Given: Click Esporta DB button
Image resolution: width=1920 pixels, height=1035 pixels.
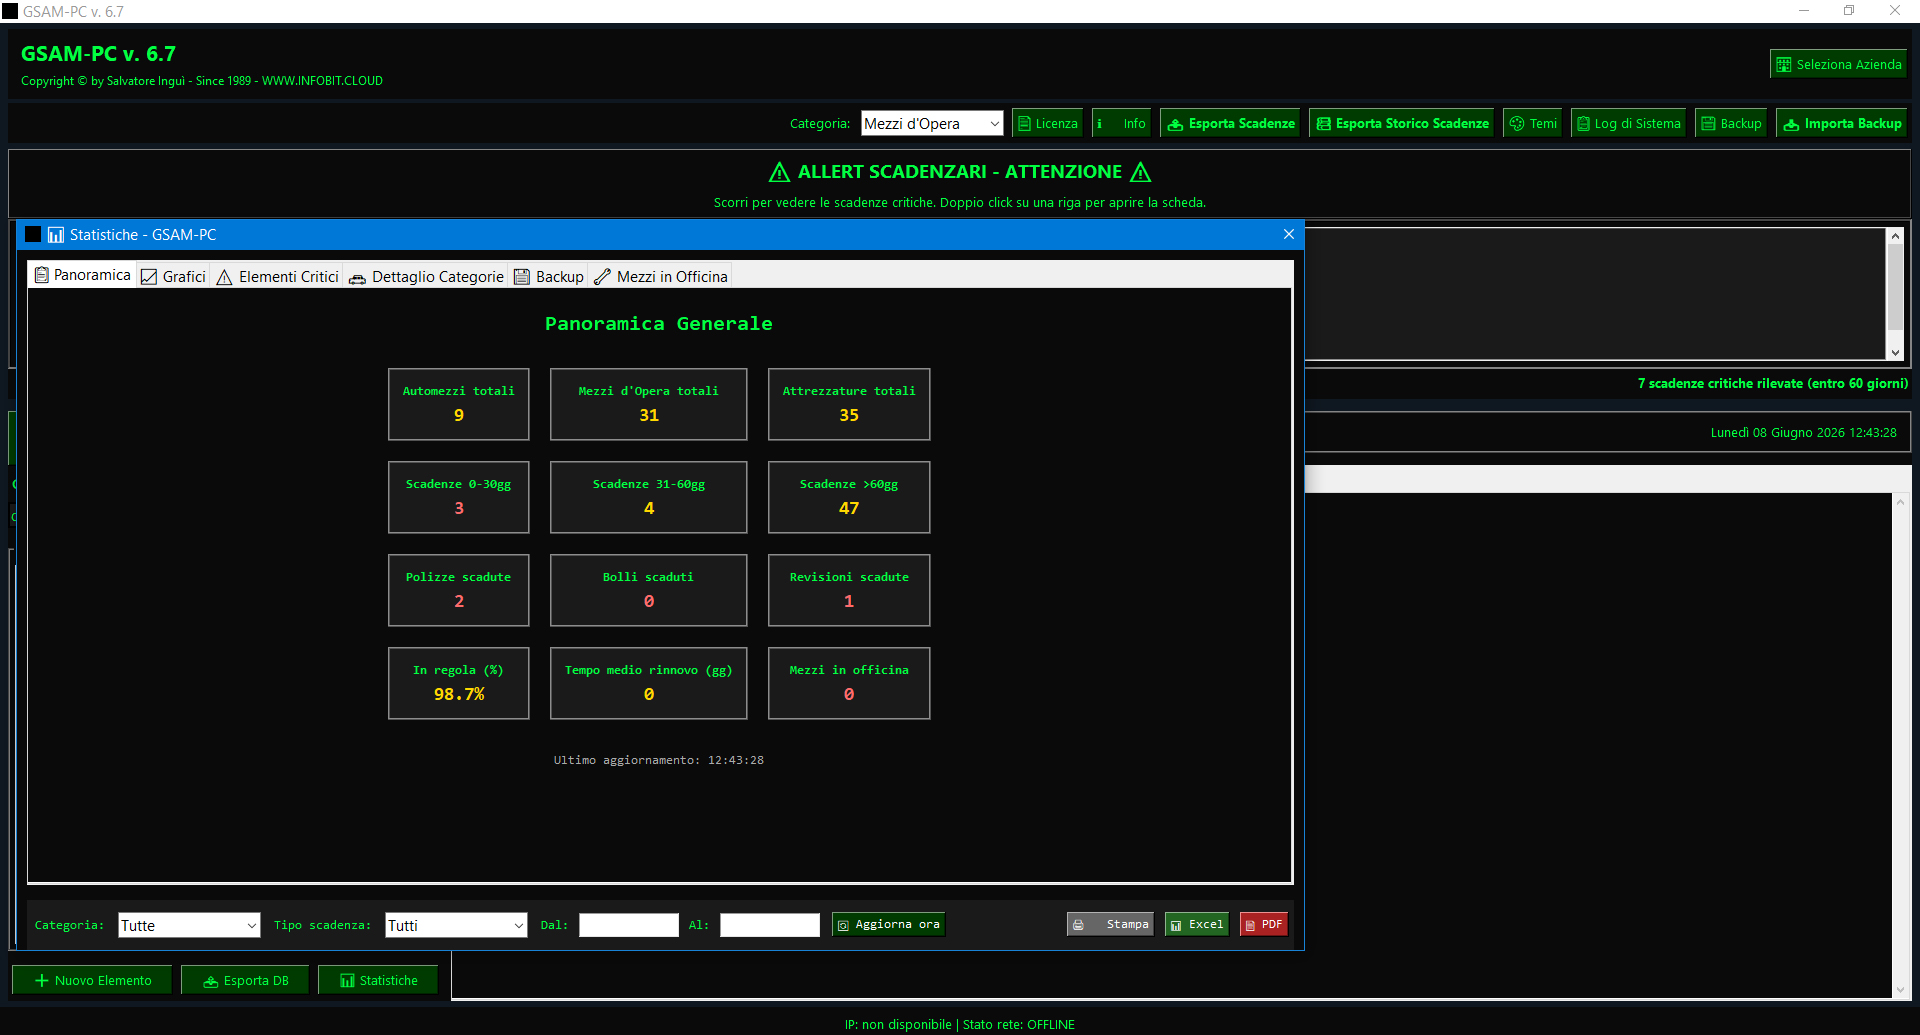Looking at the screenshot, I should 245,980.
